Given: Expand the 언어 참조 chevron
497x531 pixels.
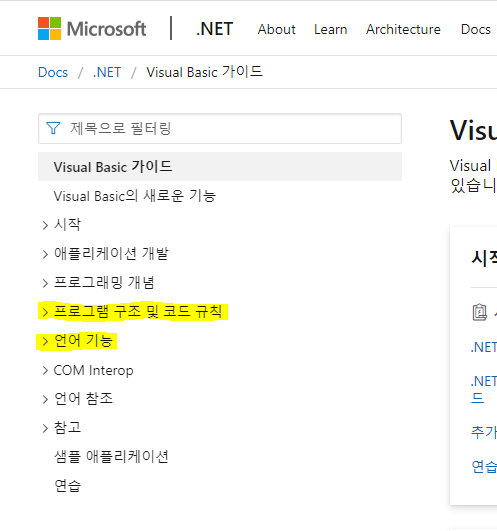Looking at the screenshot, I should (45, 399).
